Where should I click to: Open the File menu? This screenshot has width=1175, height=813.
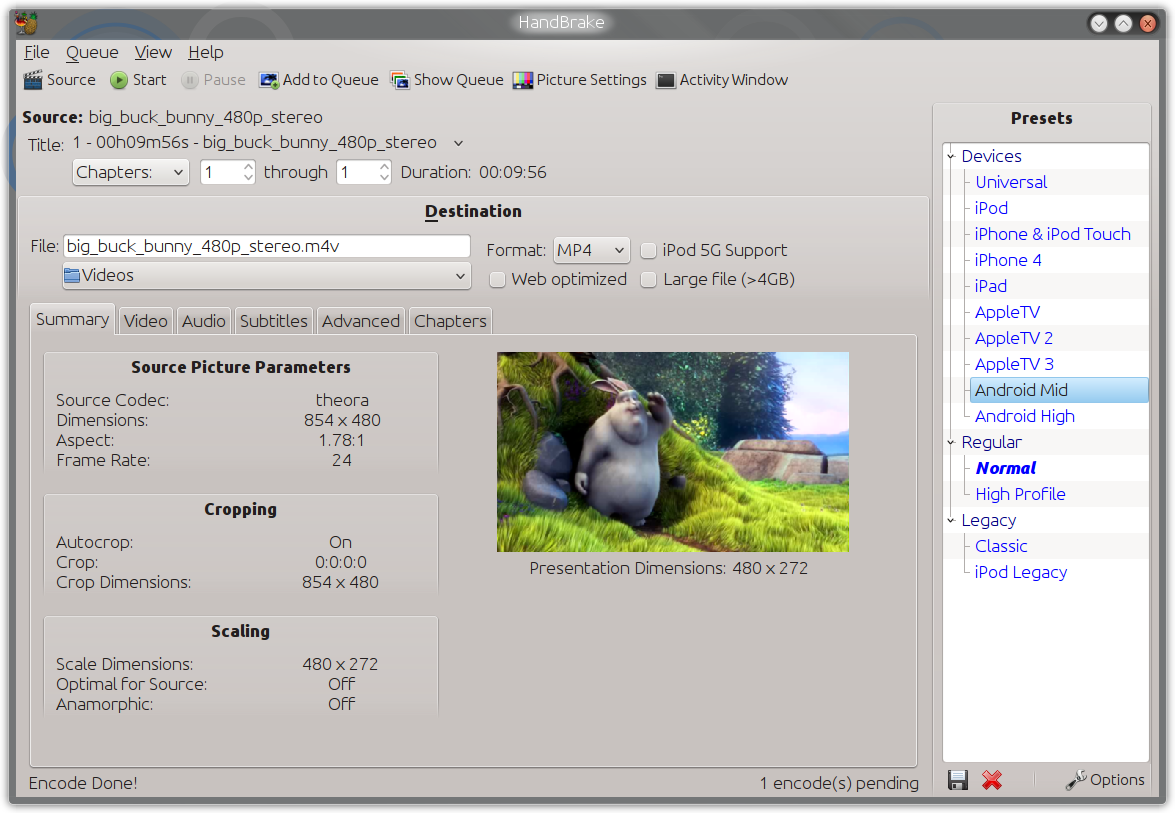(x=37, y=52)
